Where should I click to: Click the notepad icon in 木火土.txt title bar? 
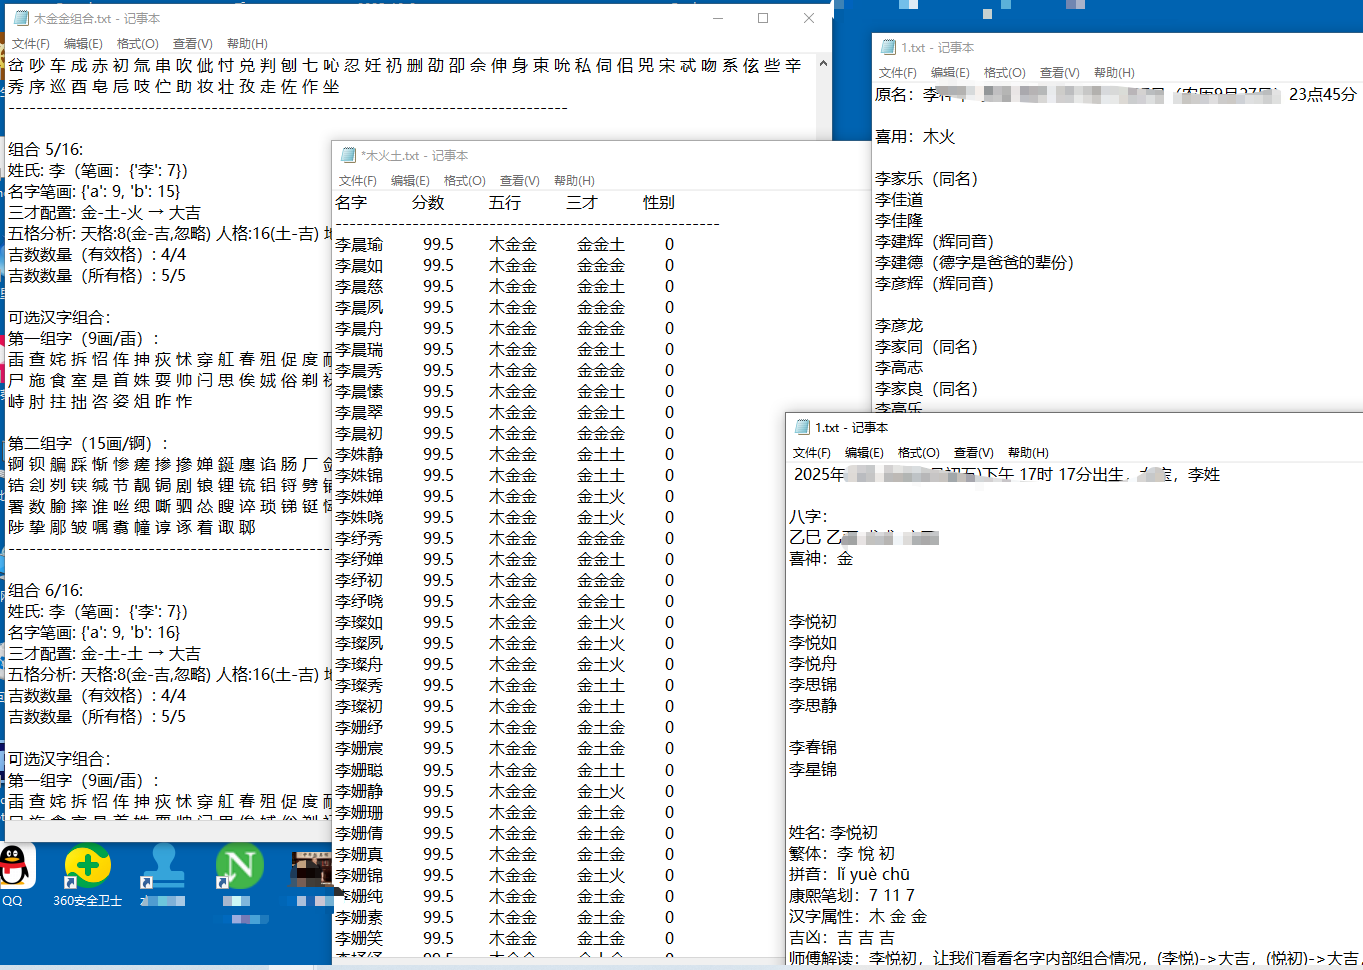pos(349,155)
